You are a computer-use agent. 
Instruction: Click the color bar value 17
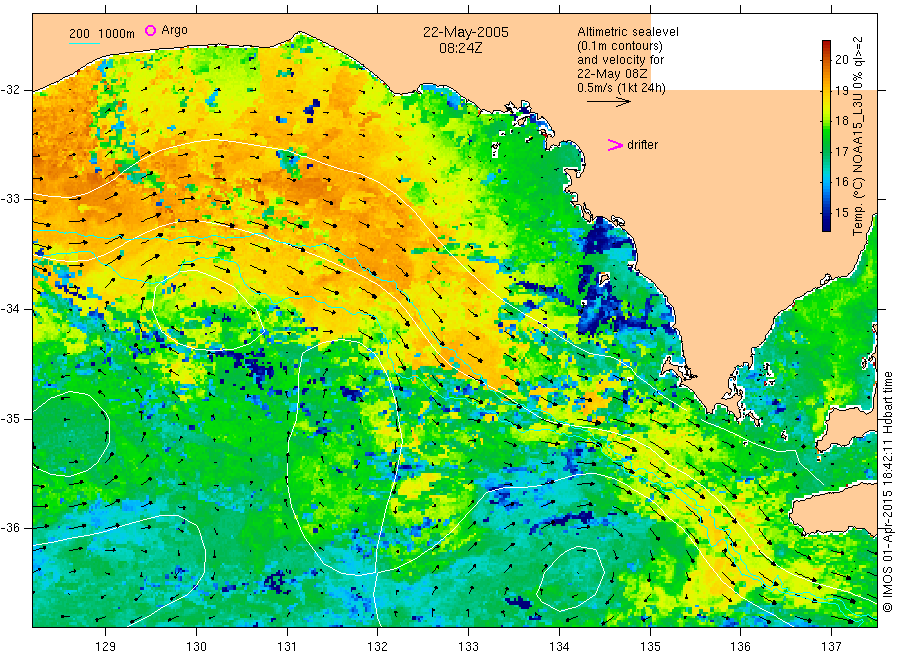[841, 152]
